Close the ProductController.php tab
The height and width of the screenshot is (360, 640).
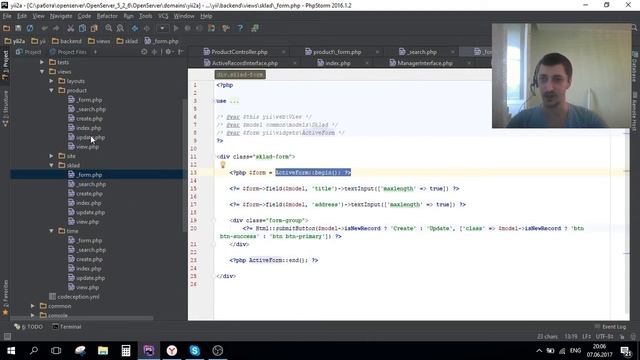click(x=284, y=52)
